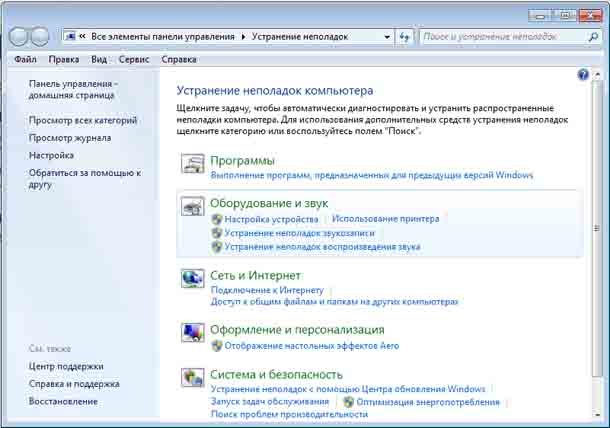Click 'Устранение неполадок' breadcrumb segment
Image resolution: width=610 pixels, height=428 pixels.
300,37
